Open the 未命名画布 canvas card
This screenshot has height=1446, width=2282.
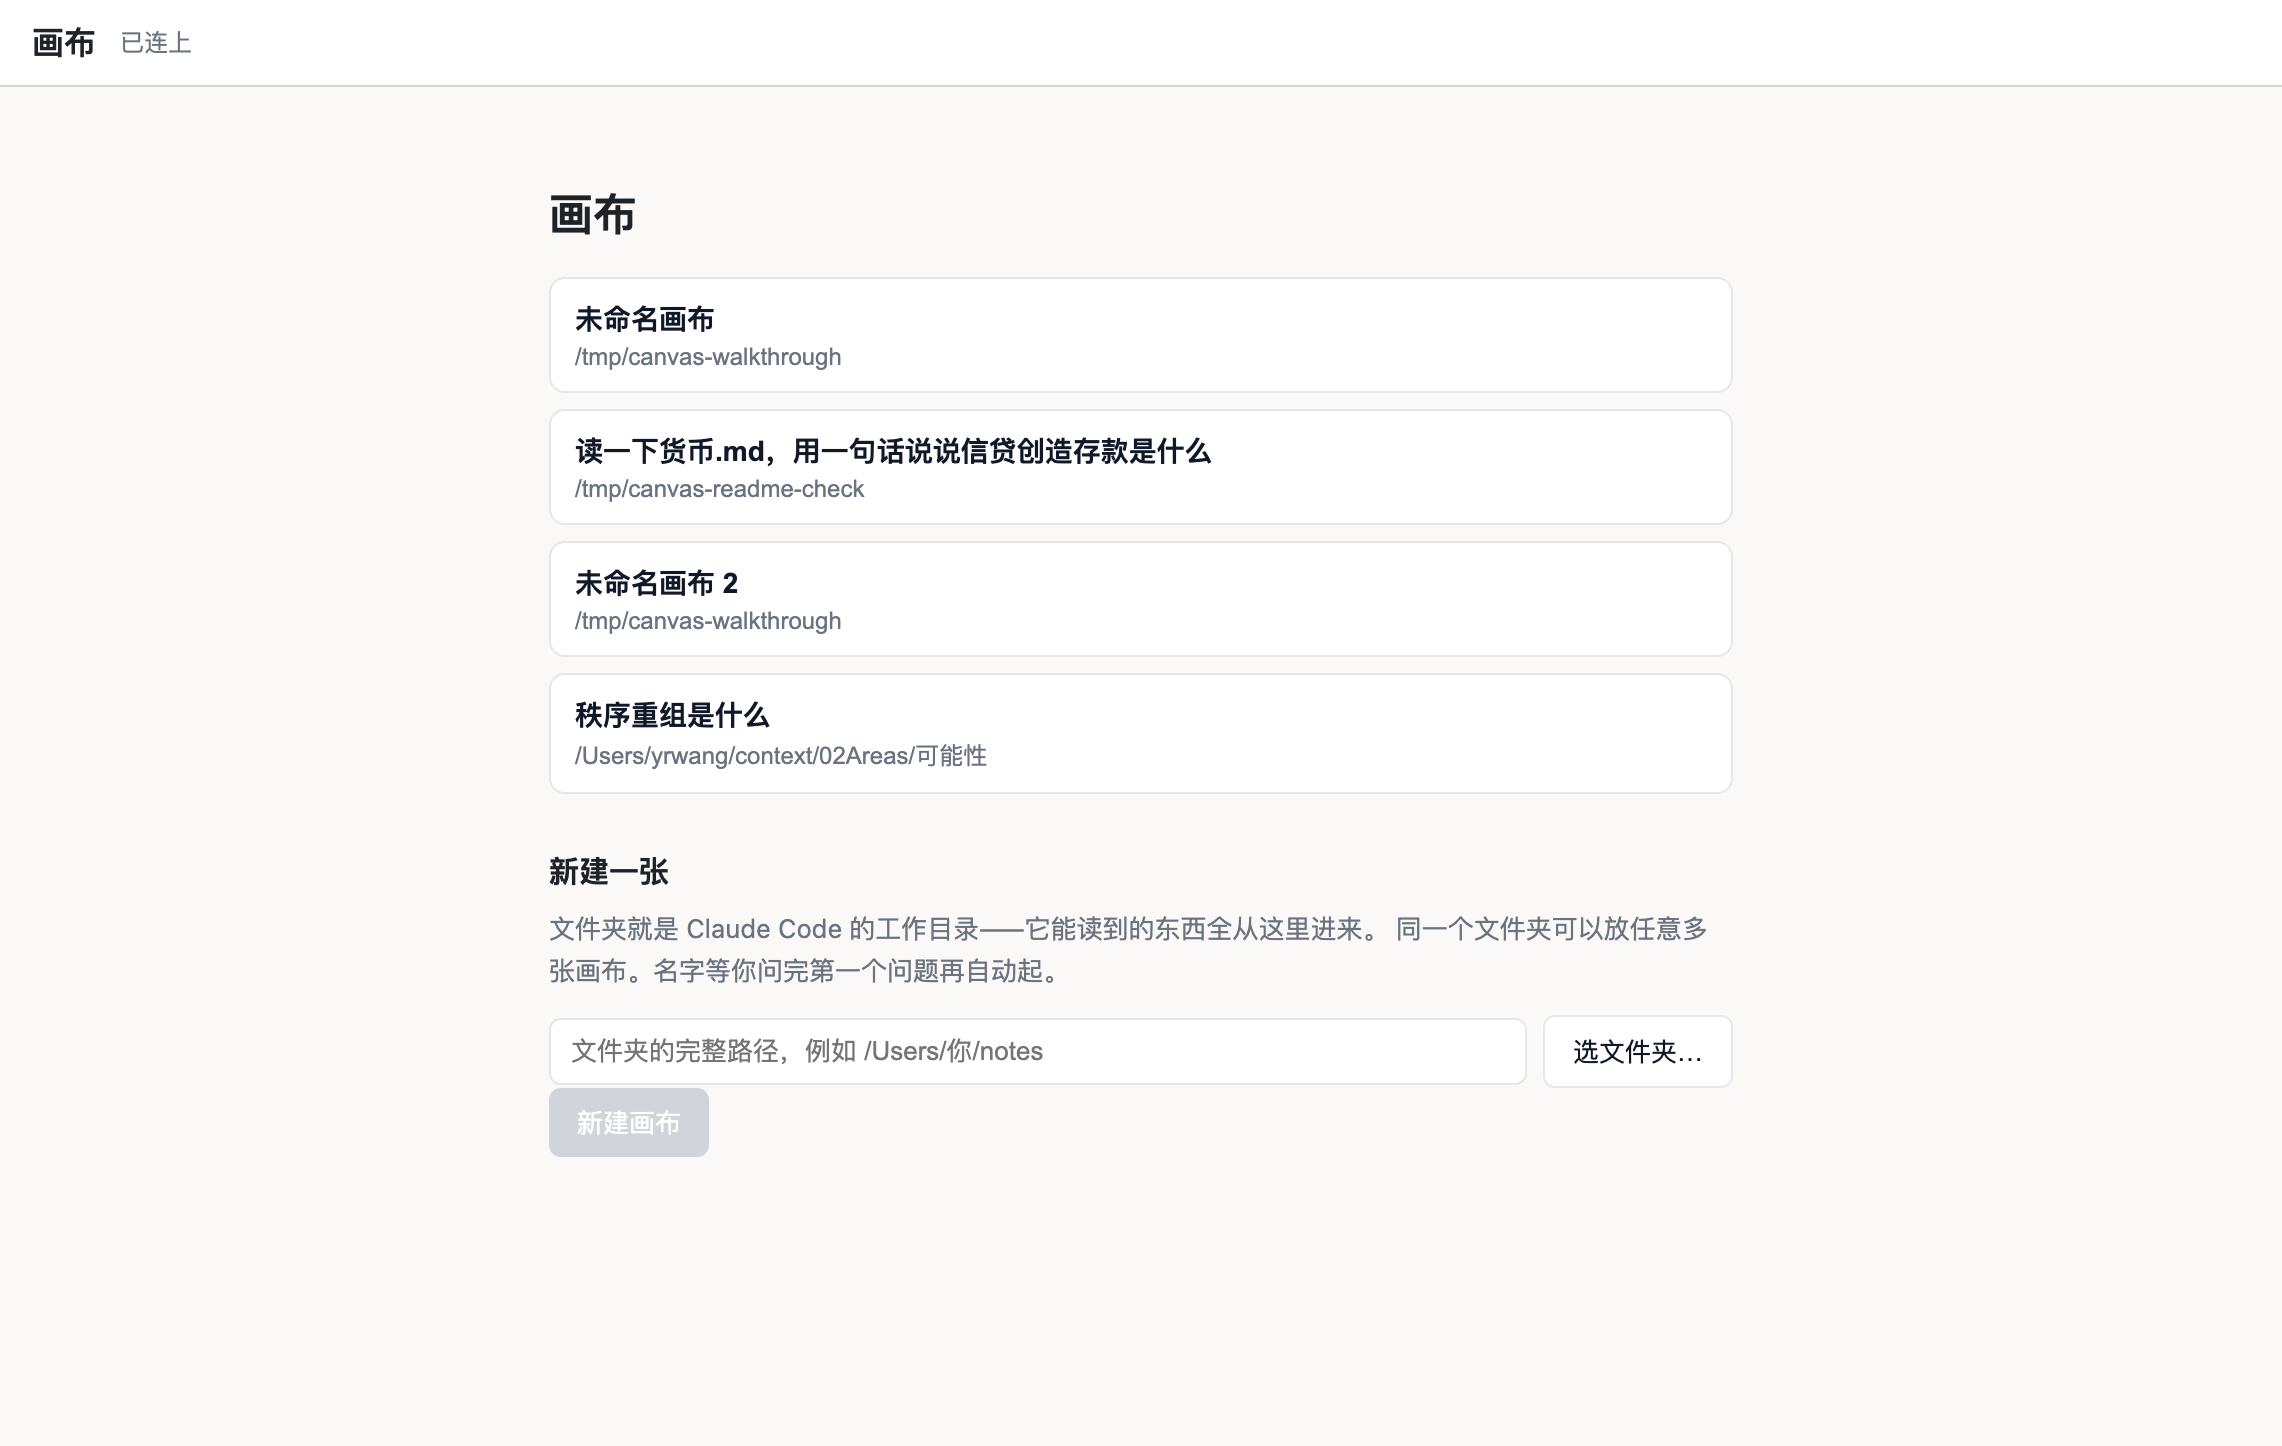[1140, 335]
